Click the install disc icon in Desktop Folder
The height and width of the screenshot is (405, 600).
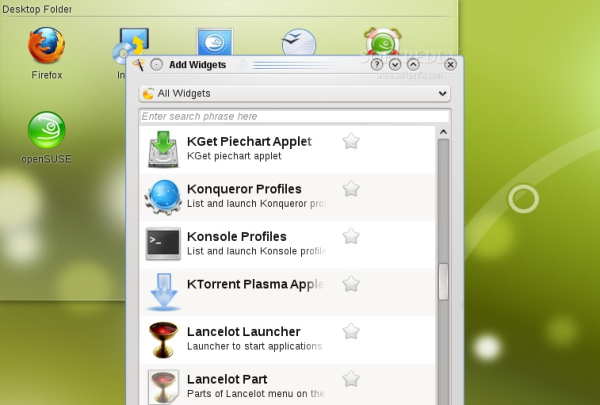click(131, 45)
